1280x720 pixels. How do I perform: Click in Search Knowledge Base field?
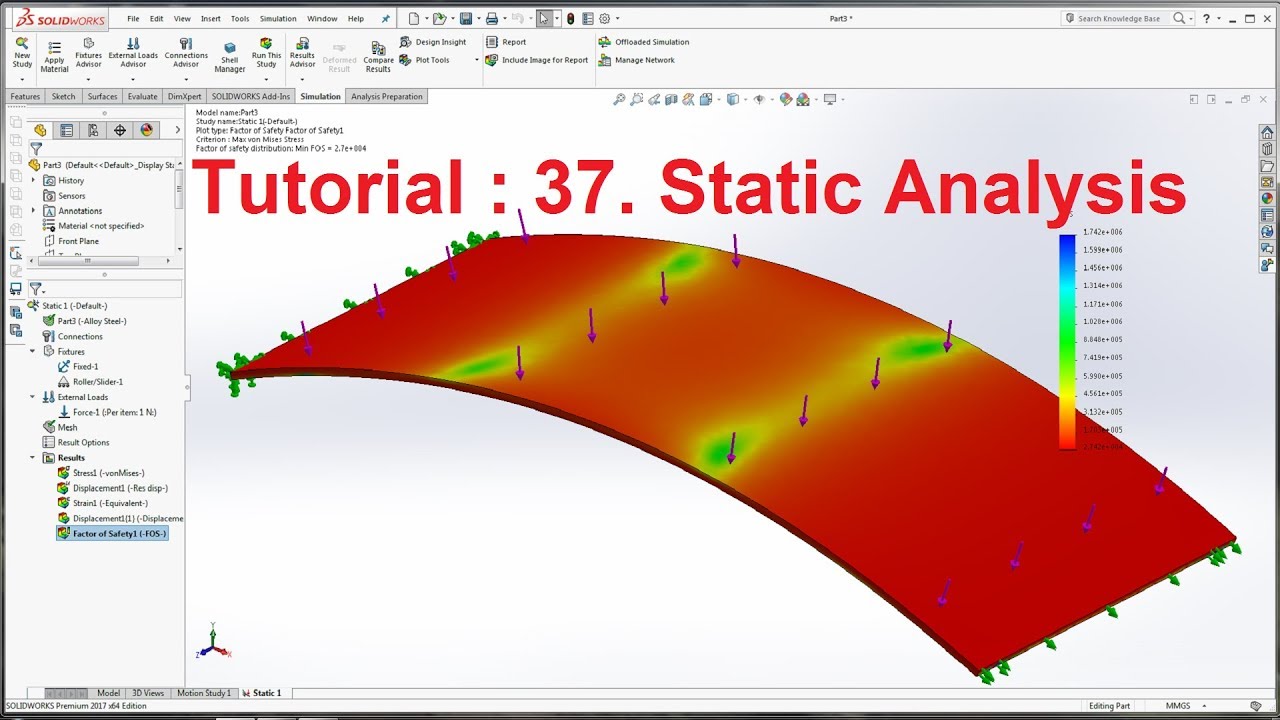click(x=1119, y=18)
